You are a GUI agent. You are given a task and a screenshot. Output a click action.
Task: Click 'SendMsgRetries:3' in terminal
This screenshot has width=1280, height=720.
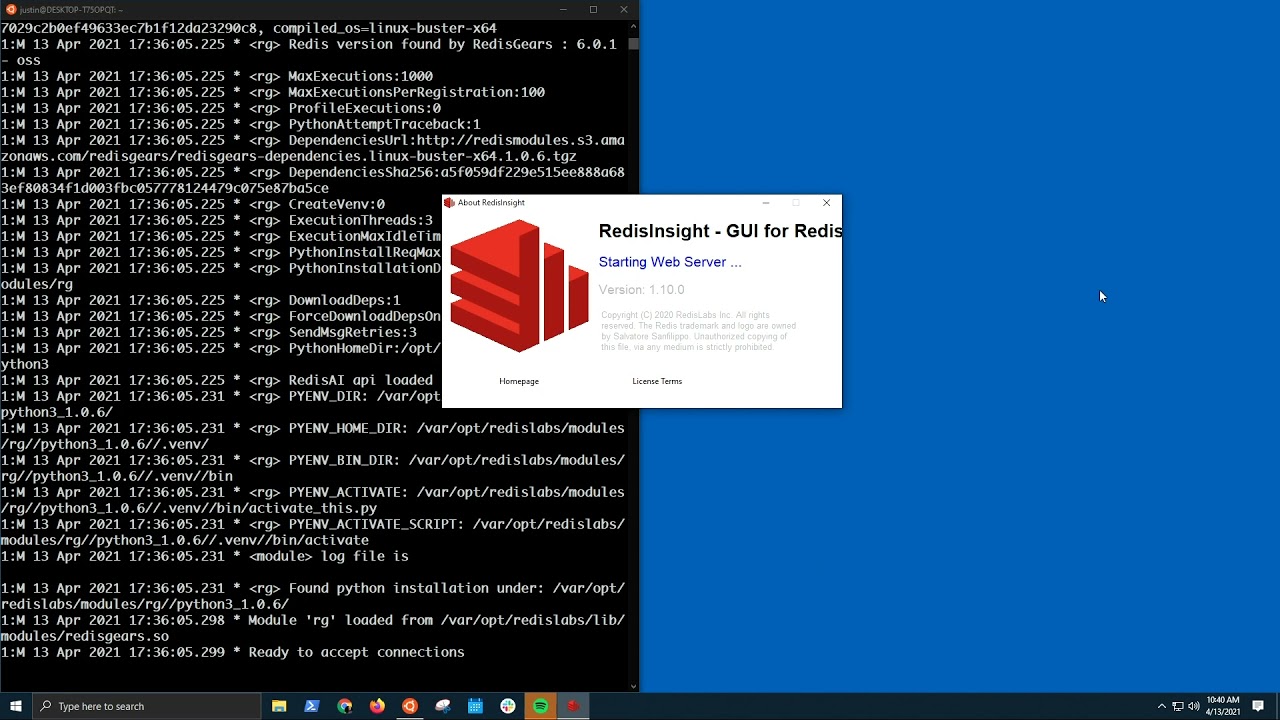(x=352, y=332)
